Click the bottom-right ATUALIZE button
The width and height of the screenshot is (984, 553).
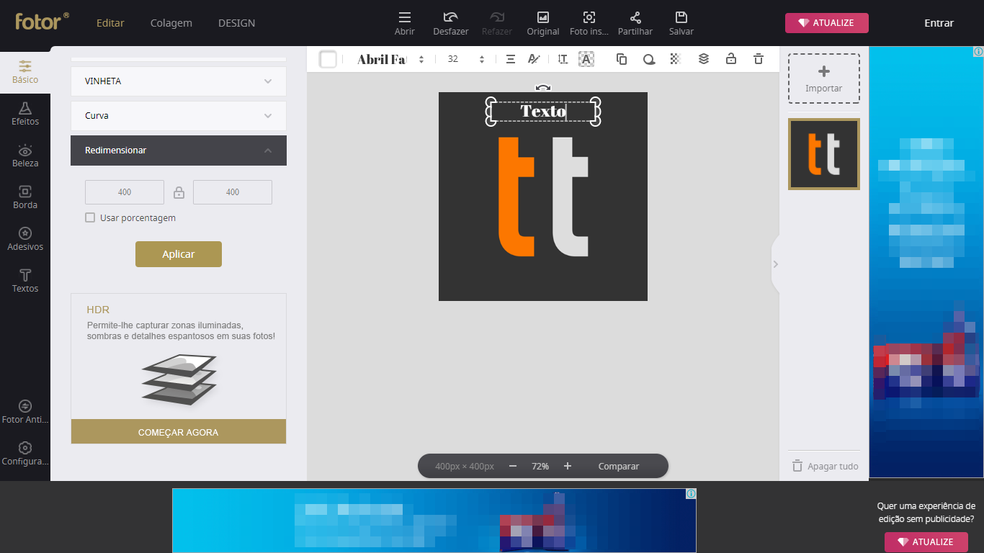point(926,542)
